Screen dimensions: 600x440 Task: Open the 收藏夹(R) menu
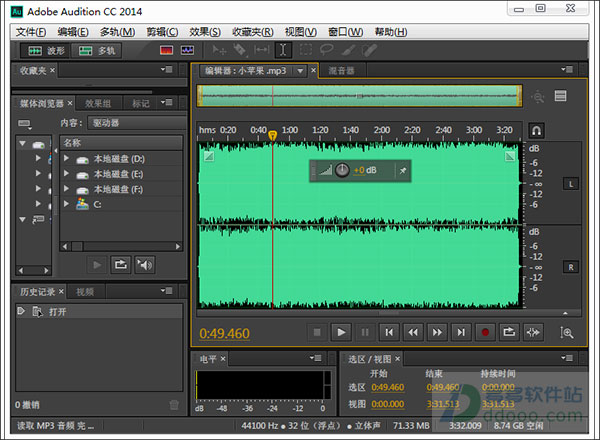pyautogui.click(x=253, y=32)
